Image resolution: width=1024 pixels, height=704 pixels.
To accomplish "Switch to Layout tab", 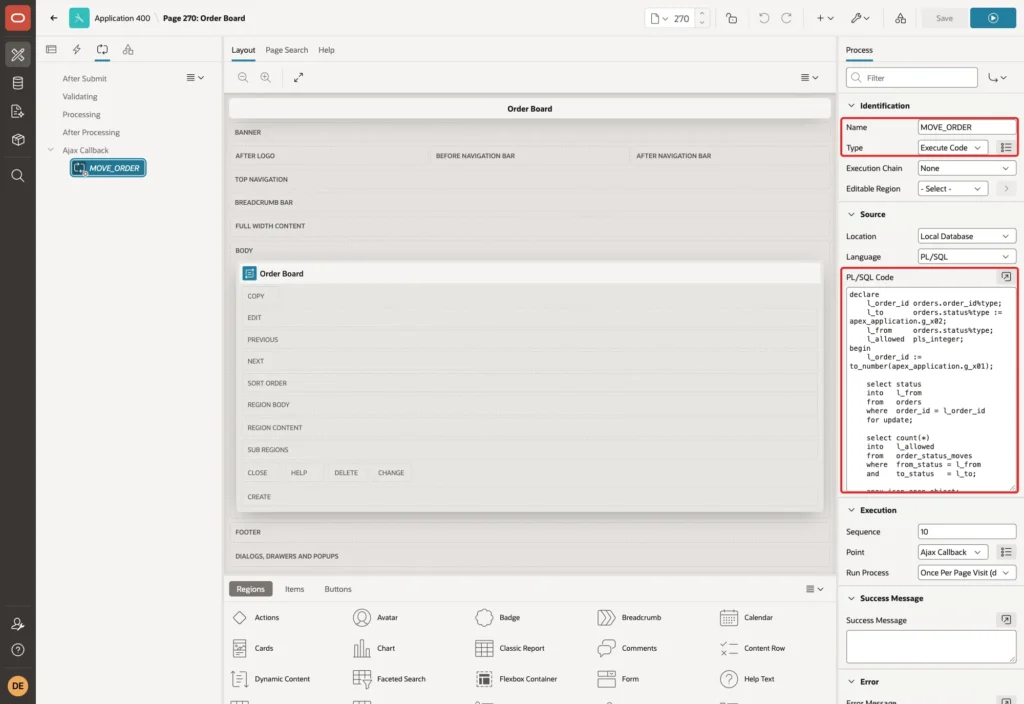I will (x=243, y=50).
